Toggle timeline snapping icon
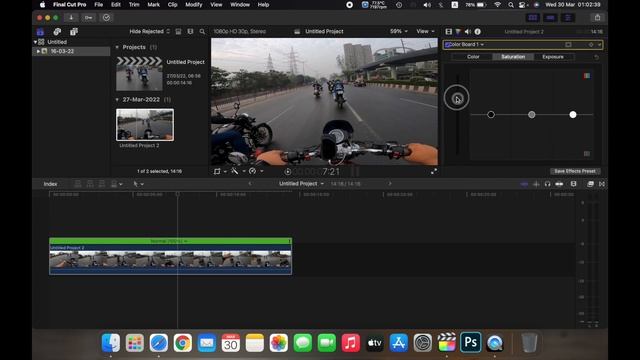Screen dimensions: 640x360 pyautogui.click(x=559, y=184)
